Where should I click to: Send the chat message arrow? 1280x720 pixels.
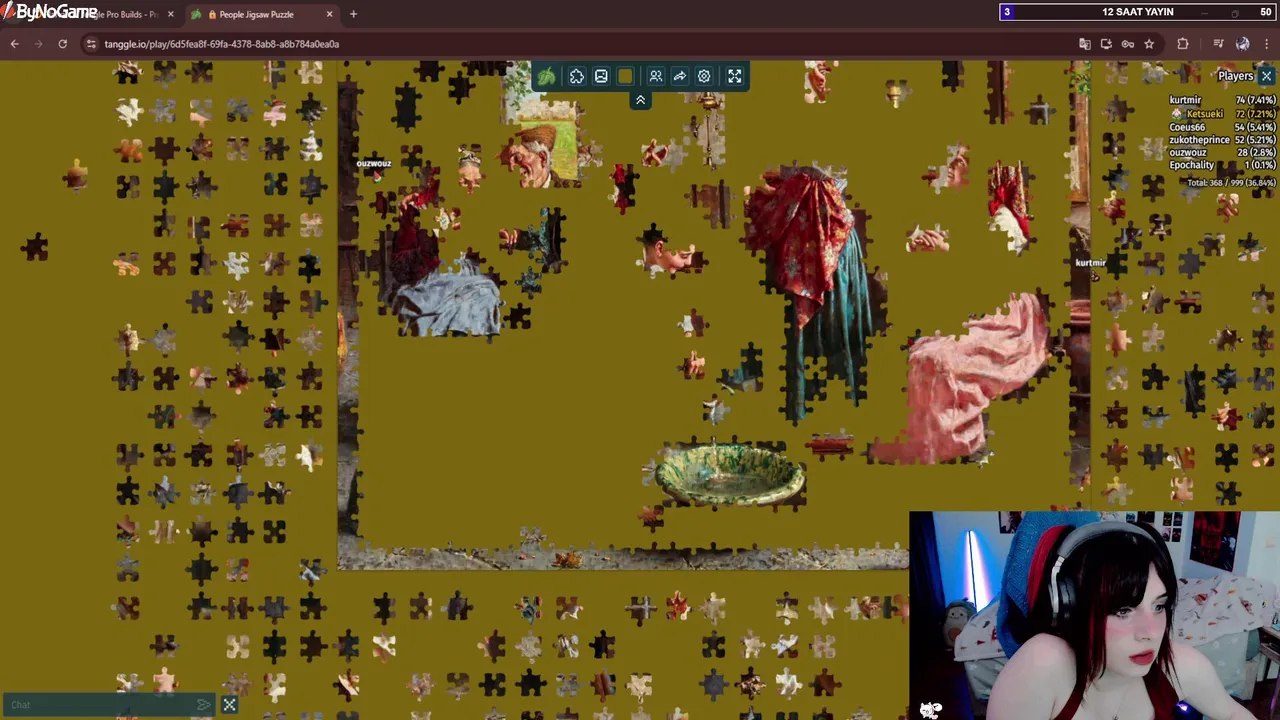[204, 705]
